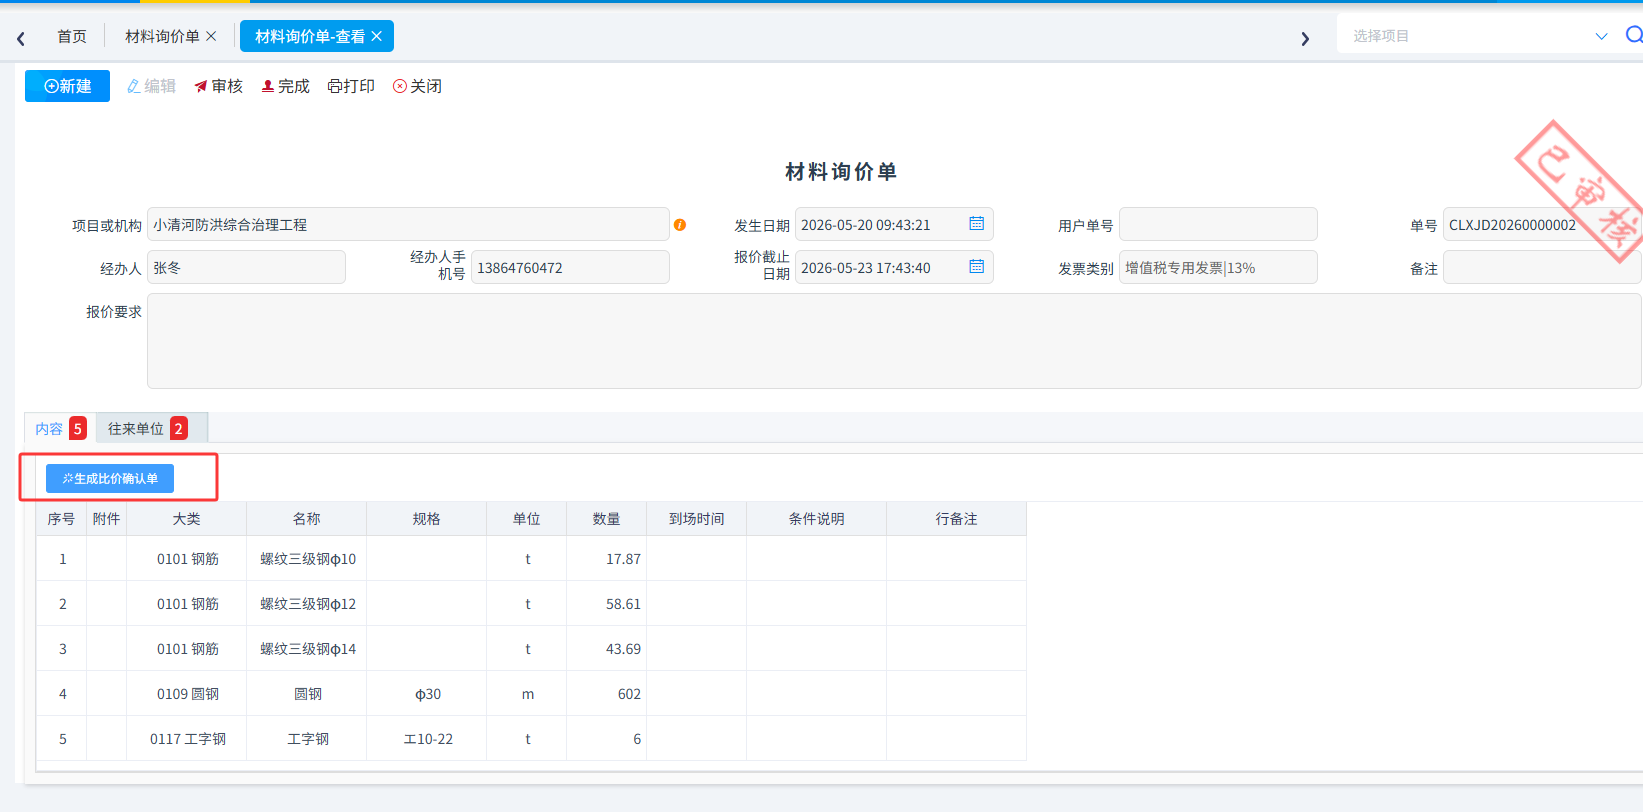Close the 材料询价单 tab with its X

coord(211,36)
